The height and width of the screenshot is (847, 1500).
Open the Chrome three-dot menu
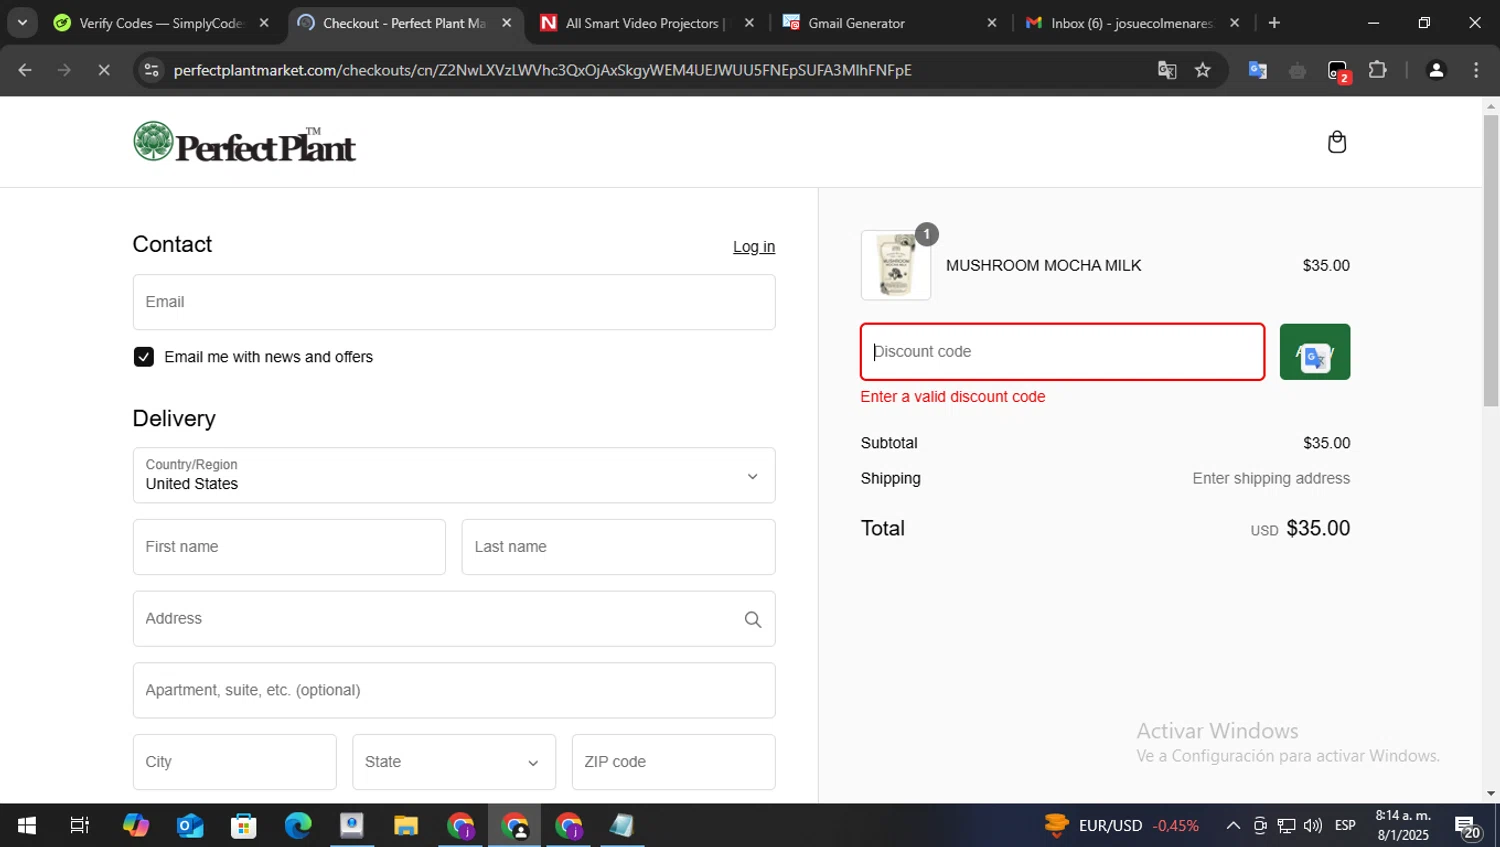pyautogui.click(x=1476, y=70)
